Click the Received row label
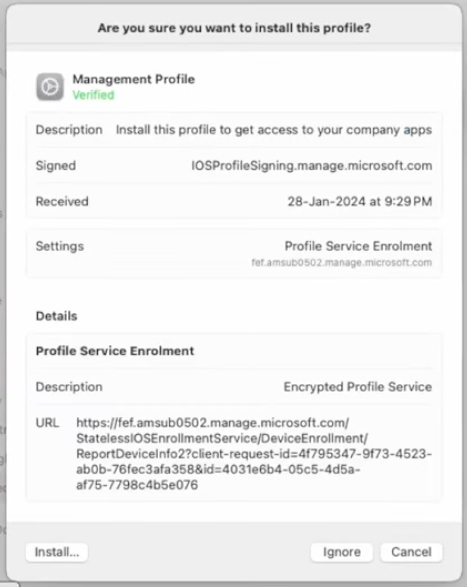 point(62,201)
